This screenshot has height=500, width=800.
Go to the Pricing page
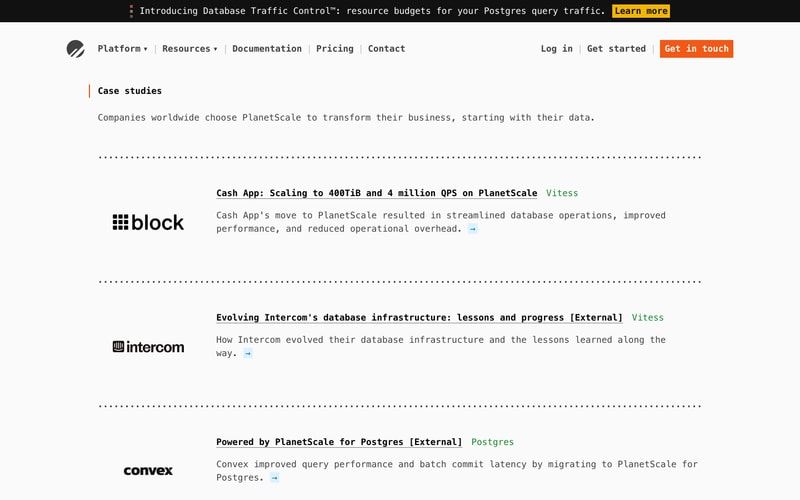pyautogui.click(x=335, y=49)
